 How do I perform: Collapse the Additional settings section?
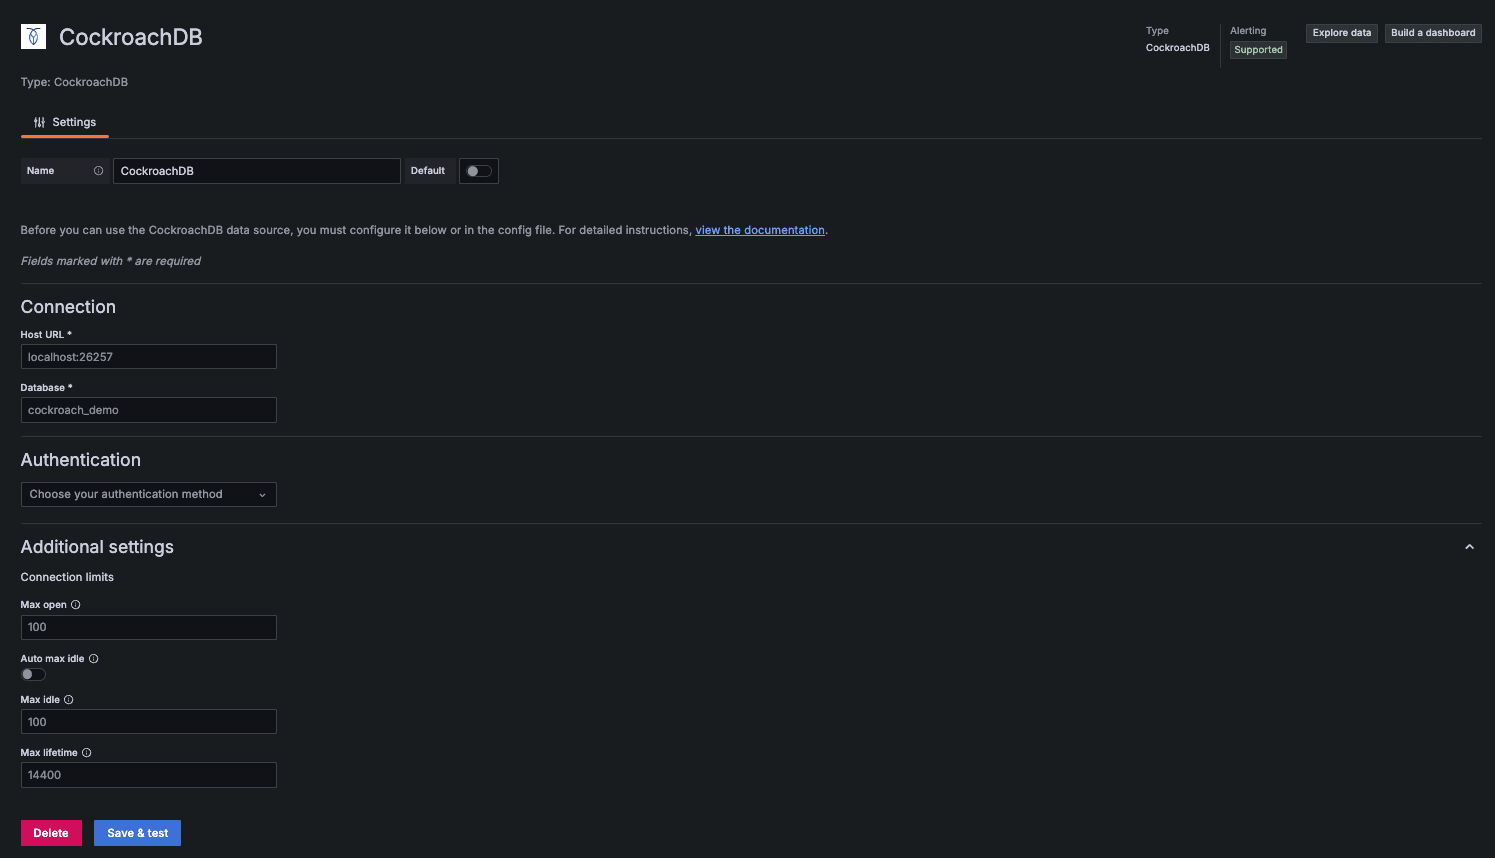[1469, 546]
